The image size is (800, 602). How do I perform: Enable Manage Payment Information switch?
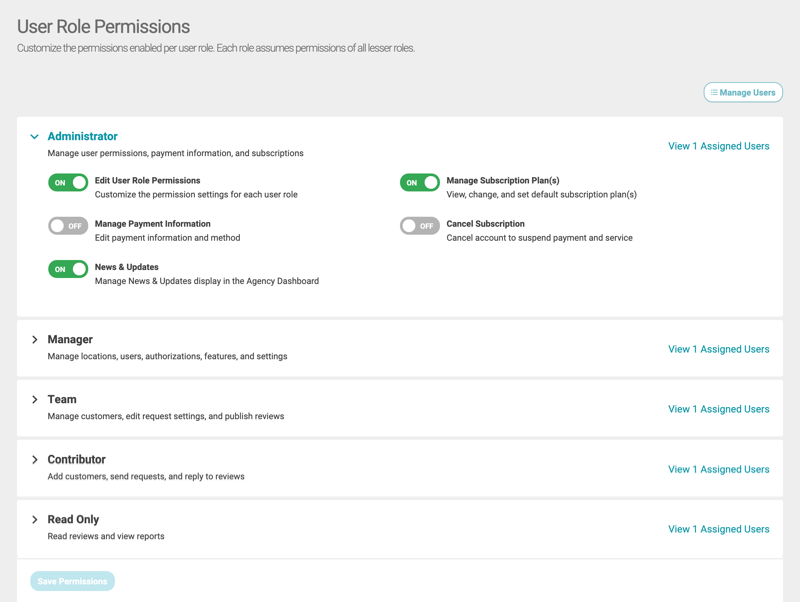68,226
